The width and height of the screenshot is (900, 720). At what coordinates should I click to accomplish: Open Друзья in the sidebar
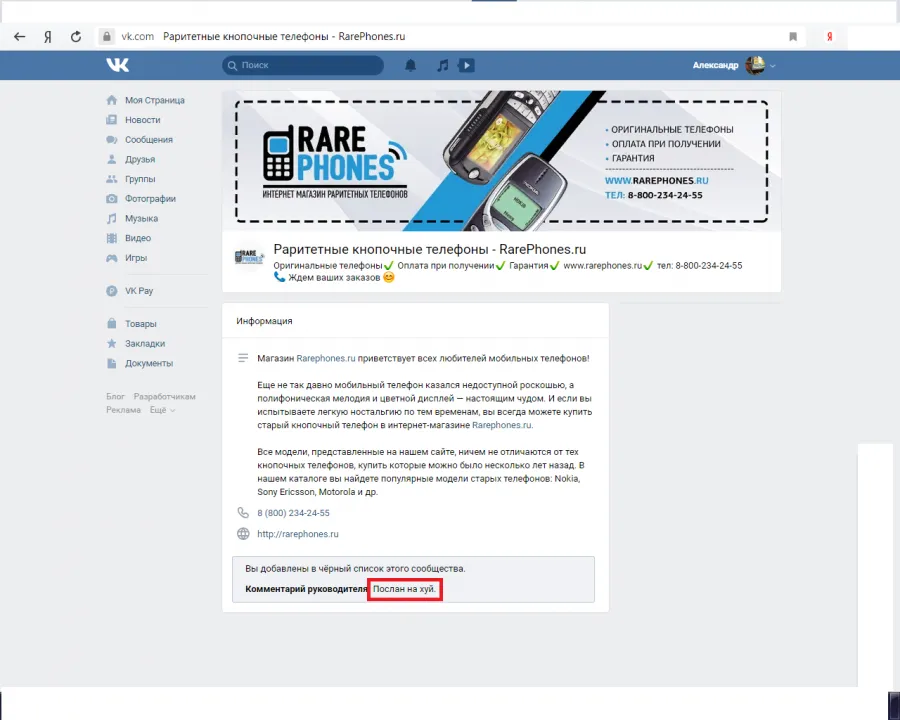pos(140,160)
